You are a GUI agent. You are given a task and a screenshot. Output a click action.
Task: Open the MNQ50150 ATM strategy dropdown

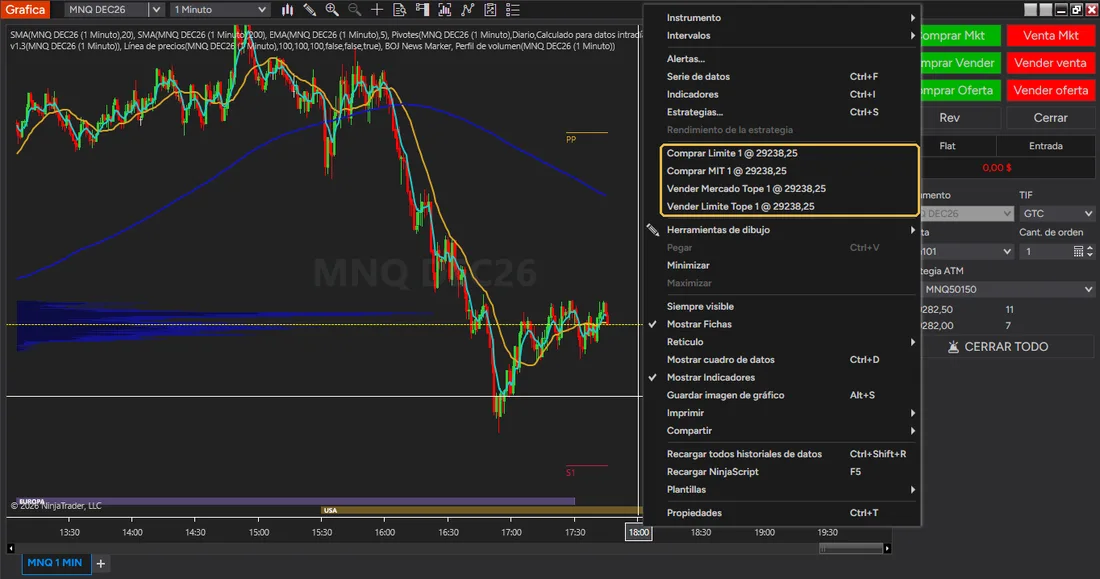pos(1007,289)
